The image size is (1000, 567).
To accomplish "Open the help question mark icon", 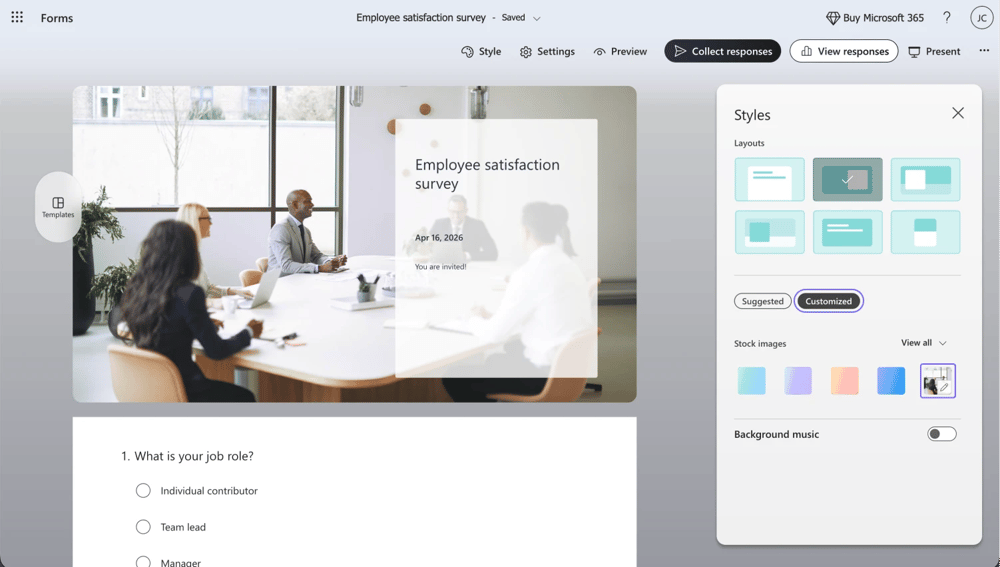I will [x=947, y=18].
